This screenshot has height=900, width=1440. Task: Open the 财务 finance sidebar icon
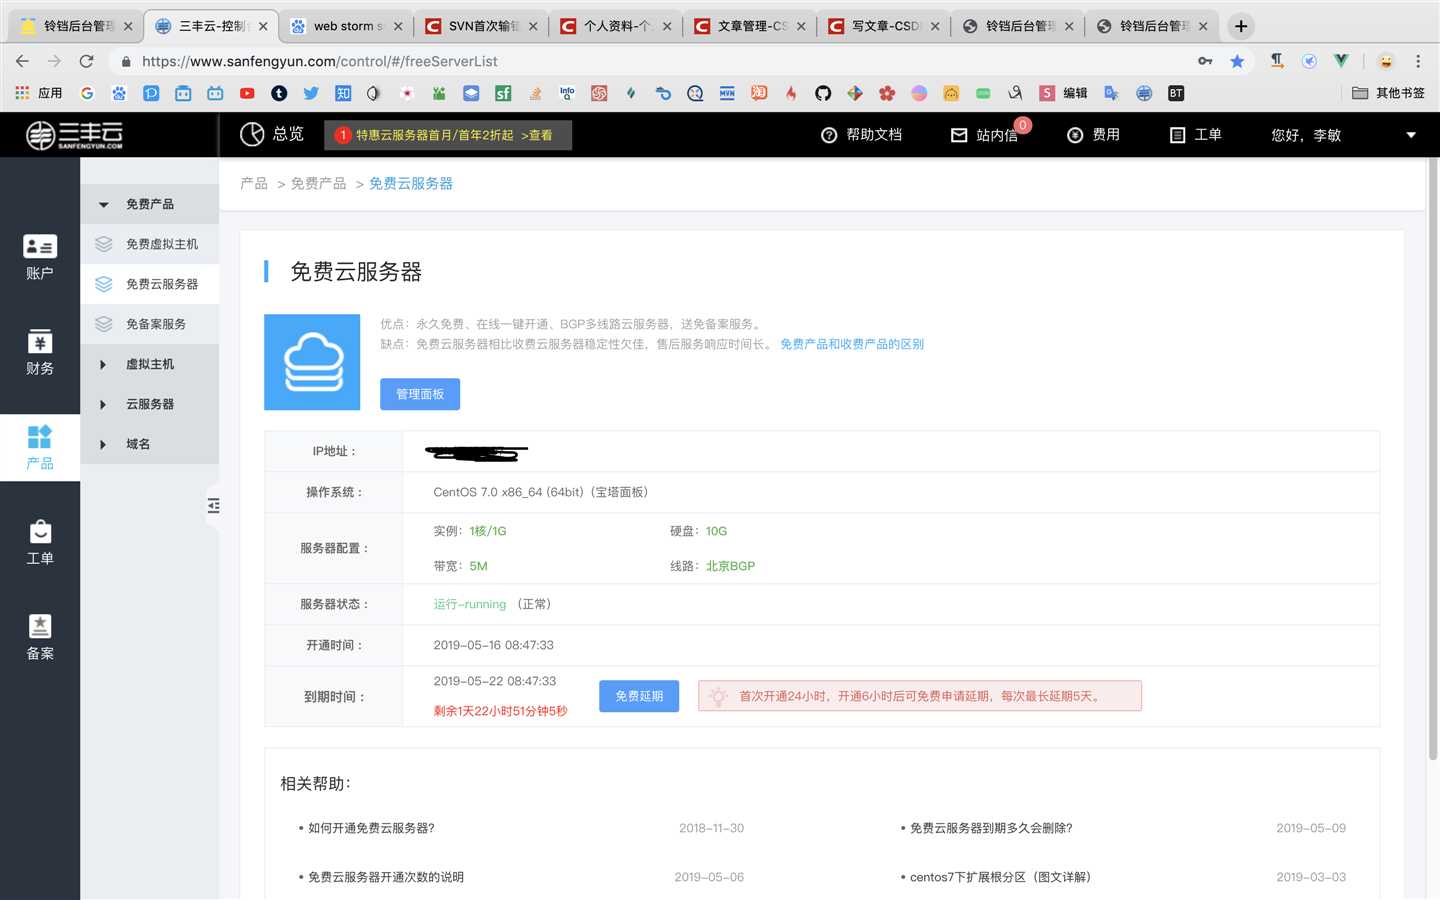pos(40,352)
